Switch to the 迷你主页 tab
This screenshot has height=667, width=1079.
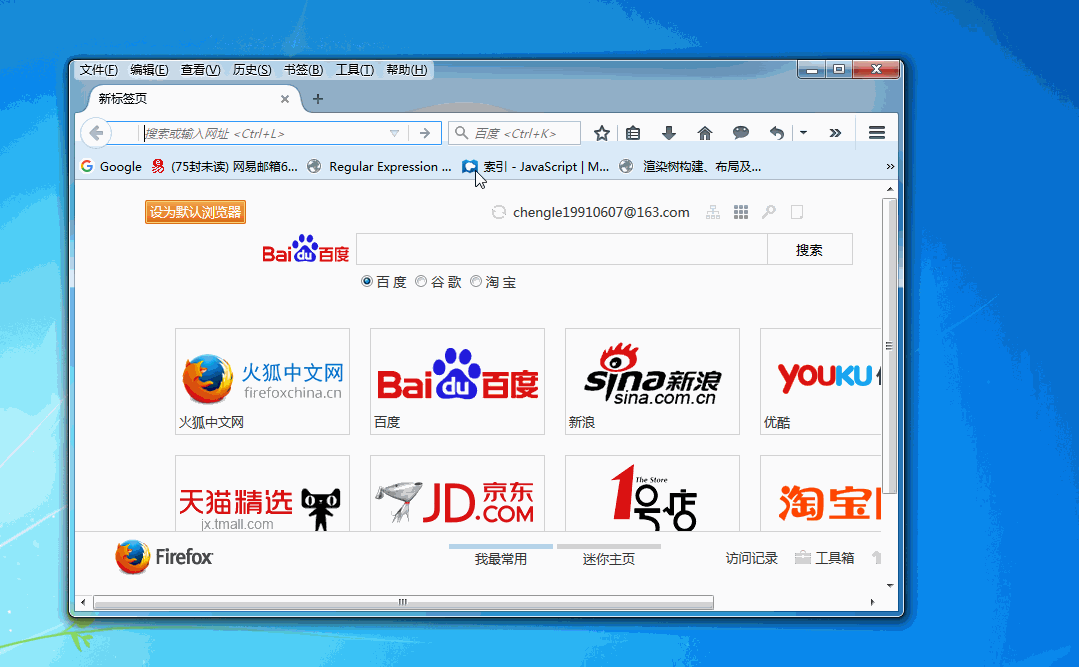pyautogui.click(x=608, y=558)
